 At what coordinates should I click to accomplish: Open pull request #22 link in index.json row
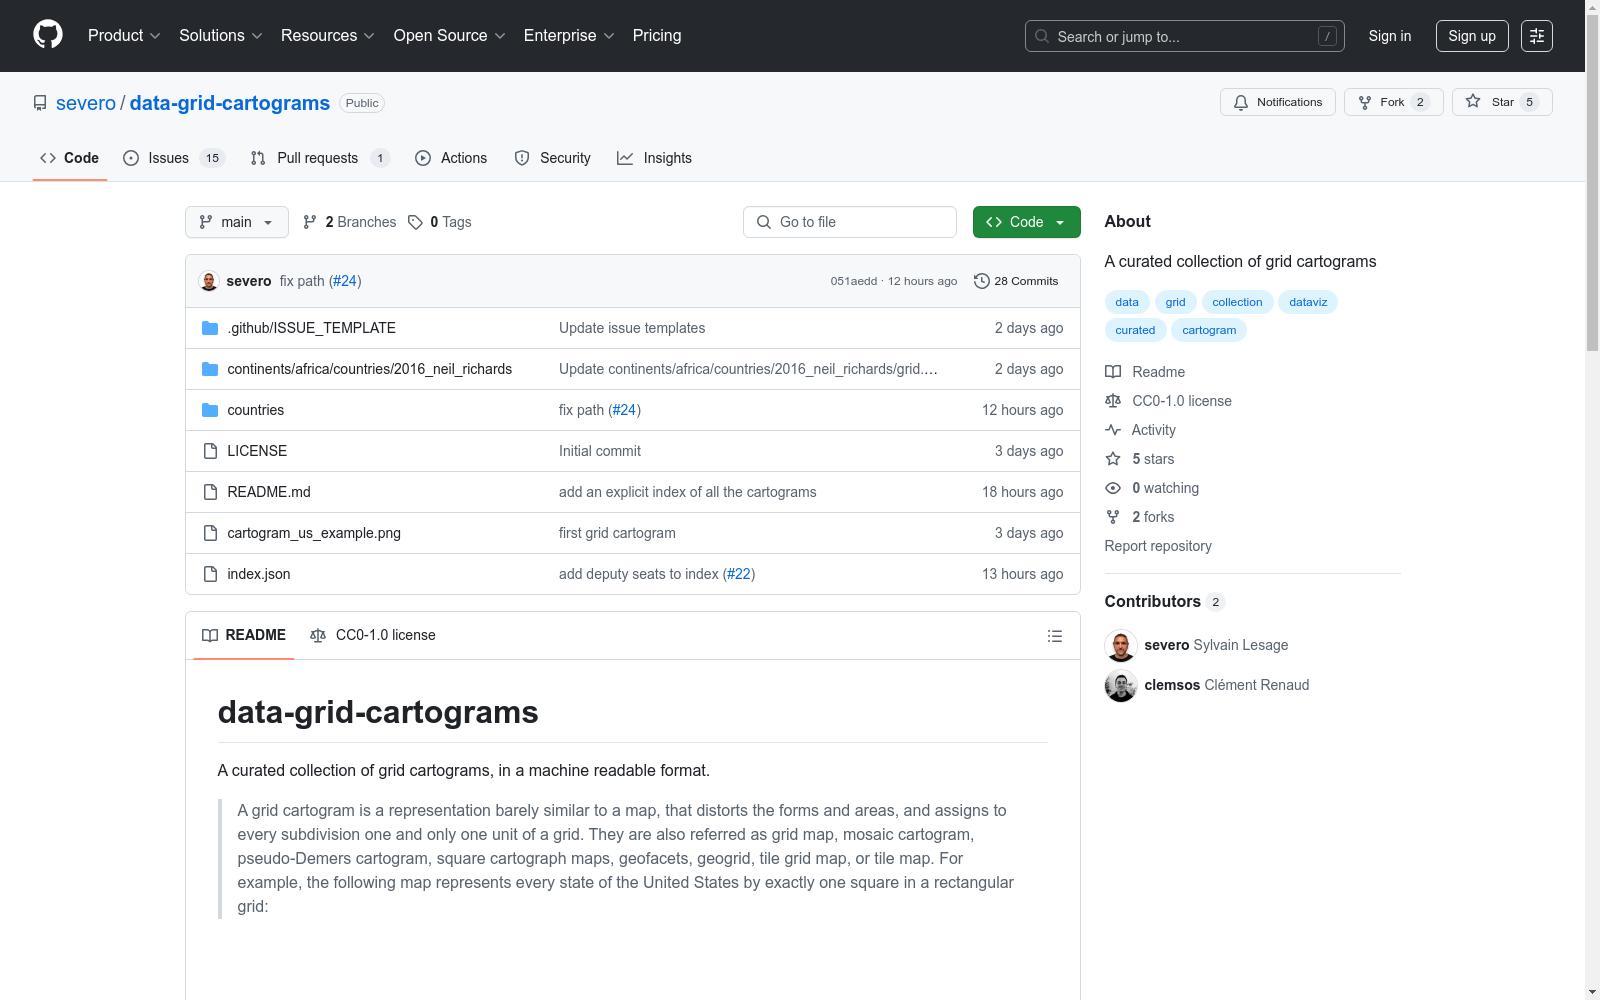(739, 574)
